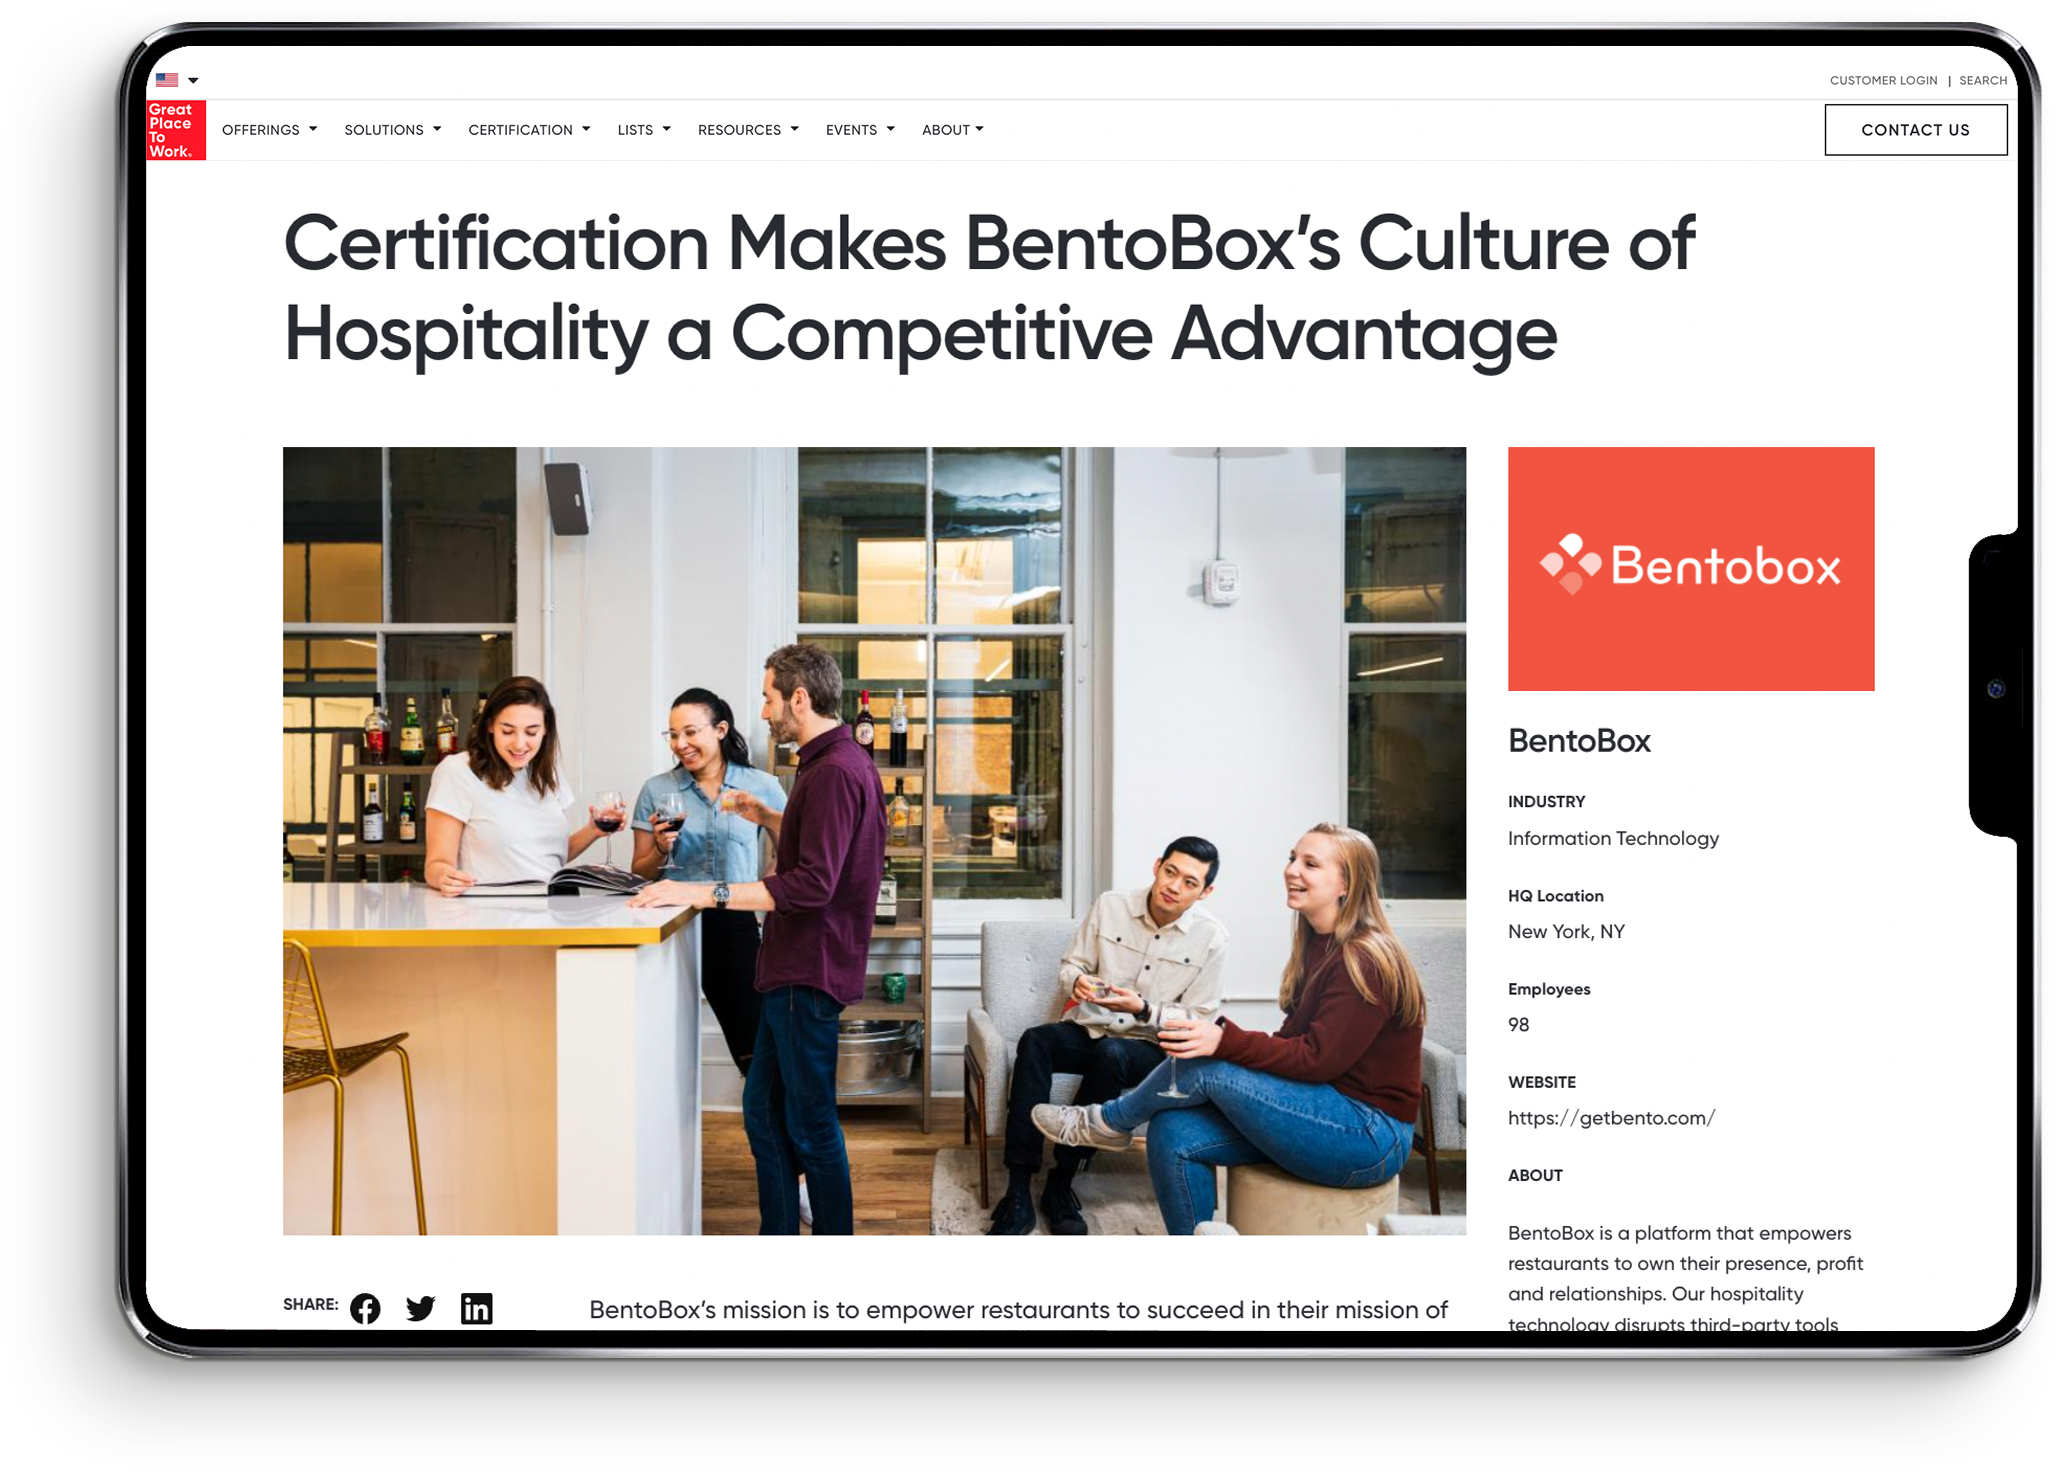Viewport: 2059px width, 1472px height.
Task: Click the INDUSTRY label
Action: (1546, 802)
